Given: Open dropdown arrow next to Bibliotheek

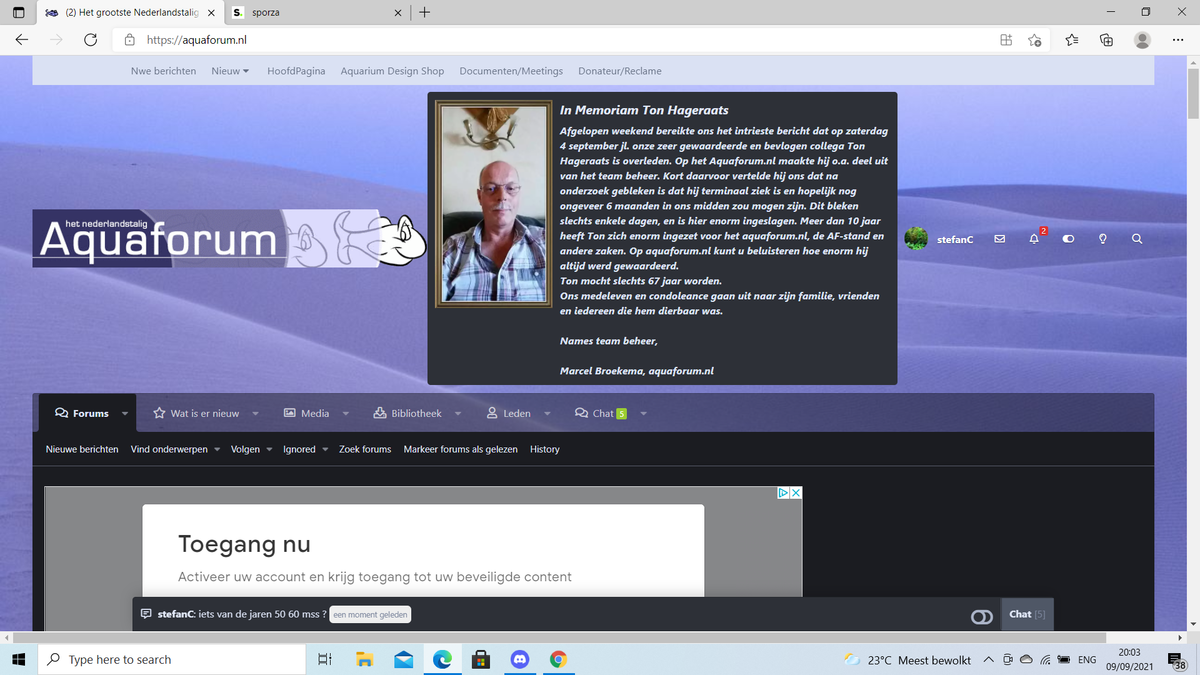Looking at the screenshot, I should (x=458, y=414).
